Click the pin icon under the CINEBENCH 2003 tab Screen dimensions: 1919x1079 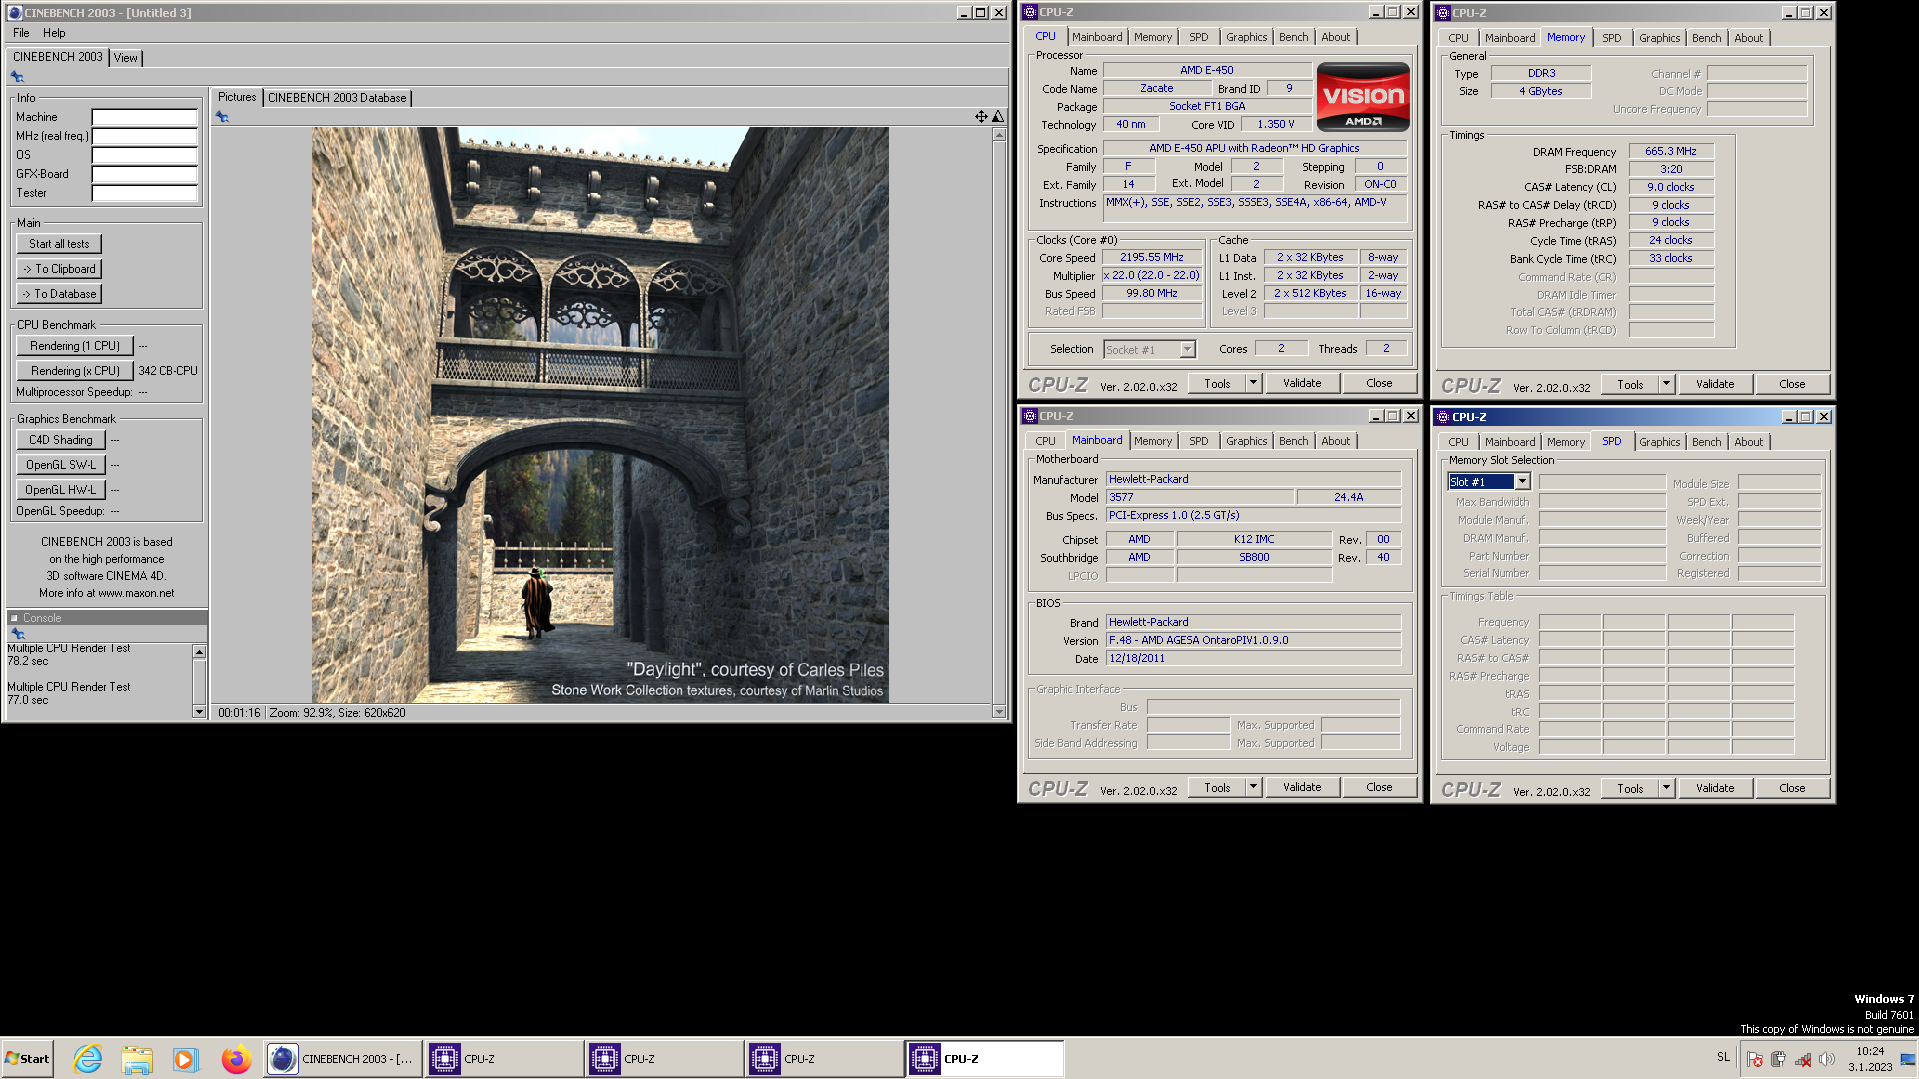[17, 77]
